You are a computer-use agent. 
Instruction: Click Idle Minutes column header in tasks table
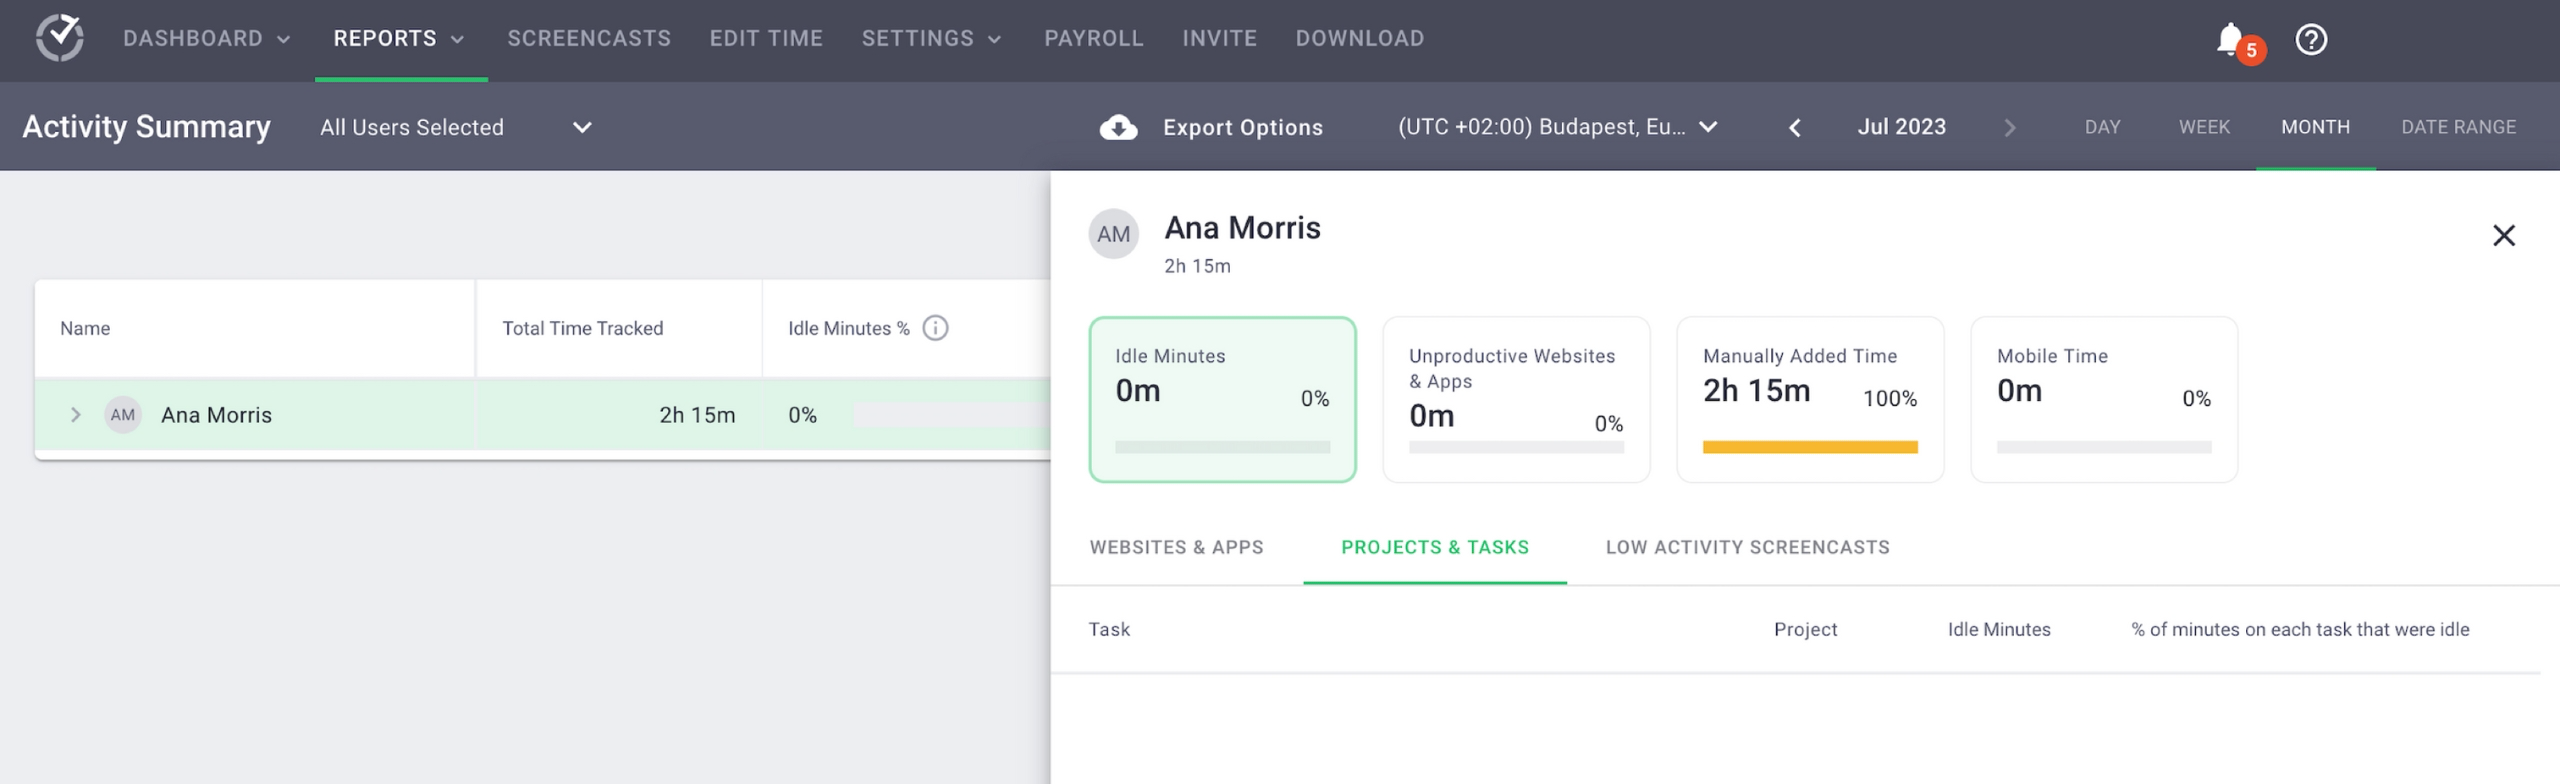[x=1999, y=629]
